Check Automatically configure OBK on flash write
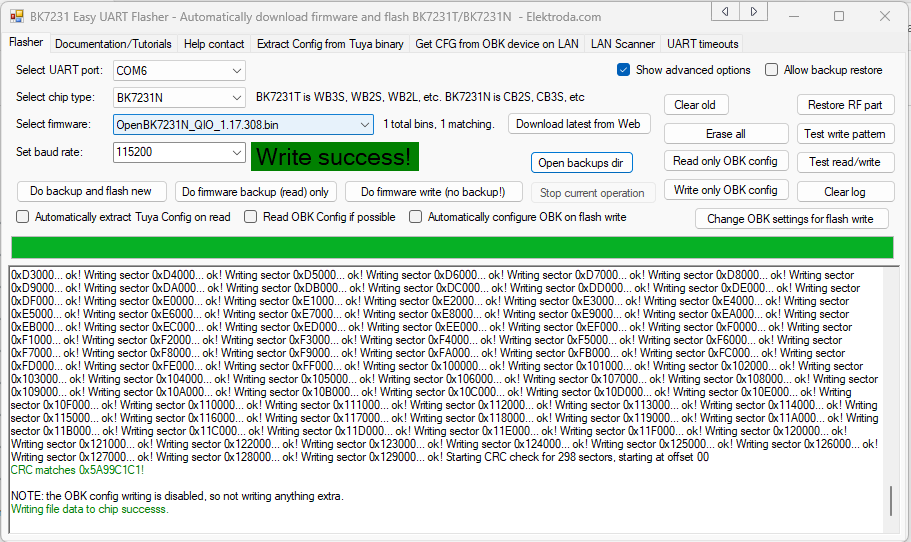This screenshot has height=542, width=911. click(x=415, y=217)
